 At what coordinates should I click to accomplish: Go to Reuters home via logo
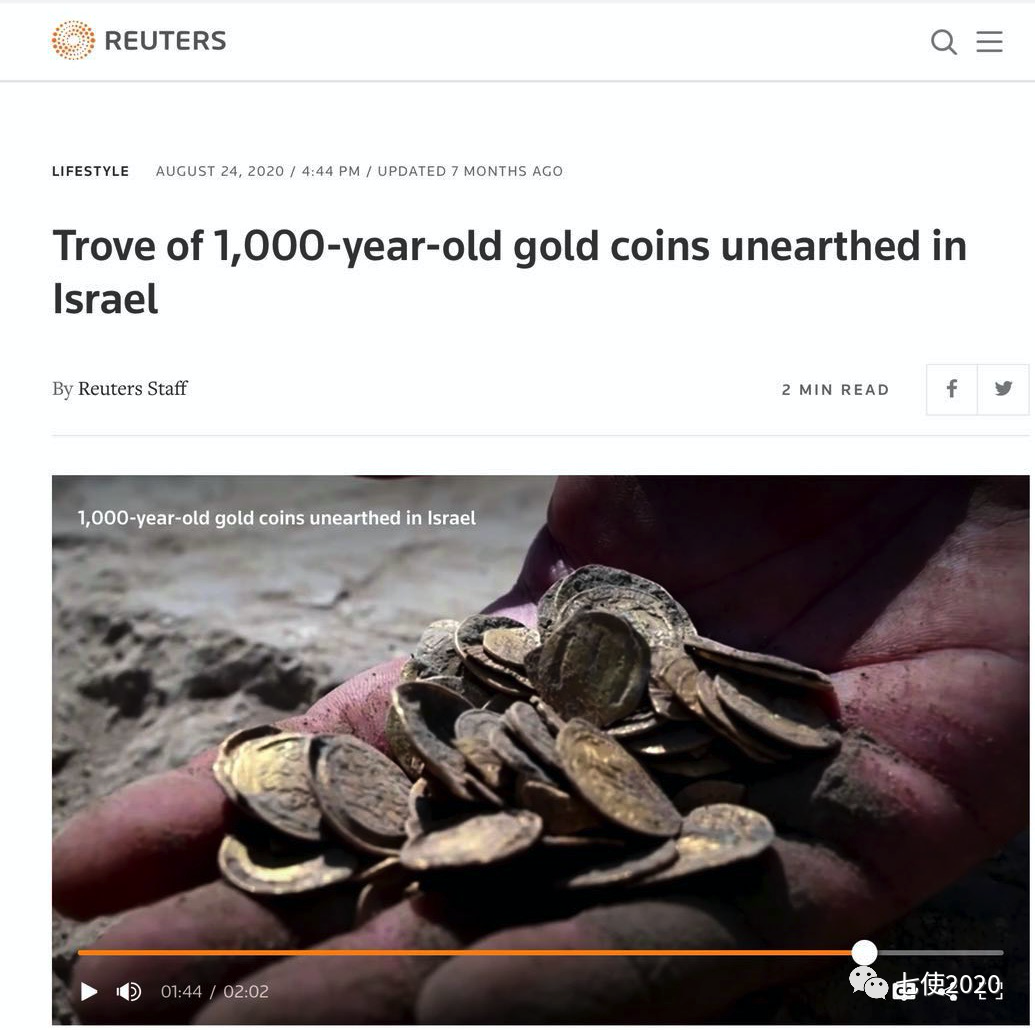click(139, 40)
